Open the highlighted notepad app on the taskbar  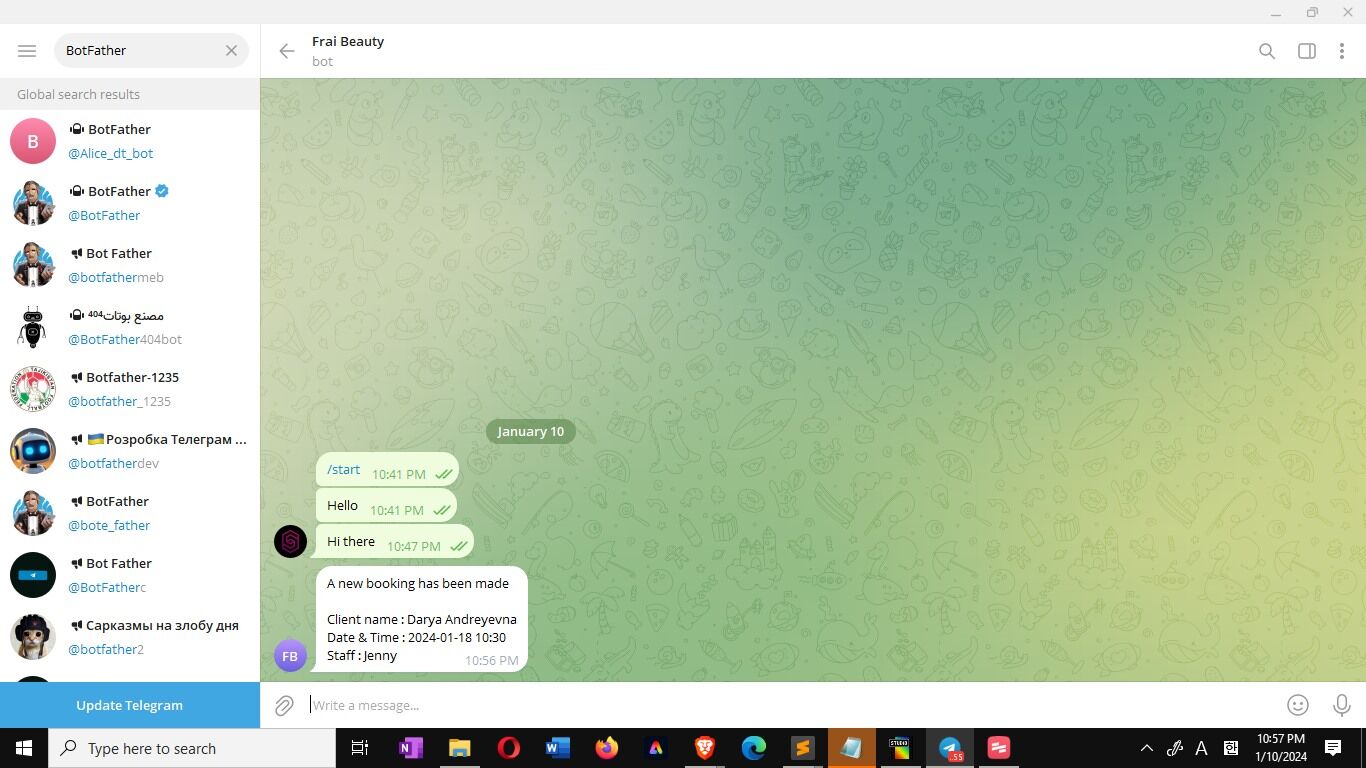851,748
